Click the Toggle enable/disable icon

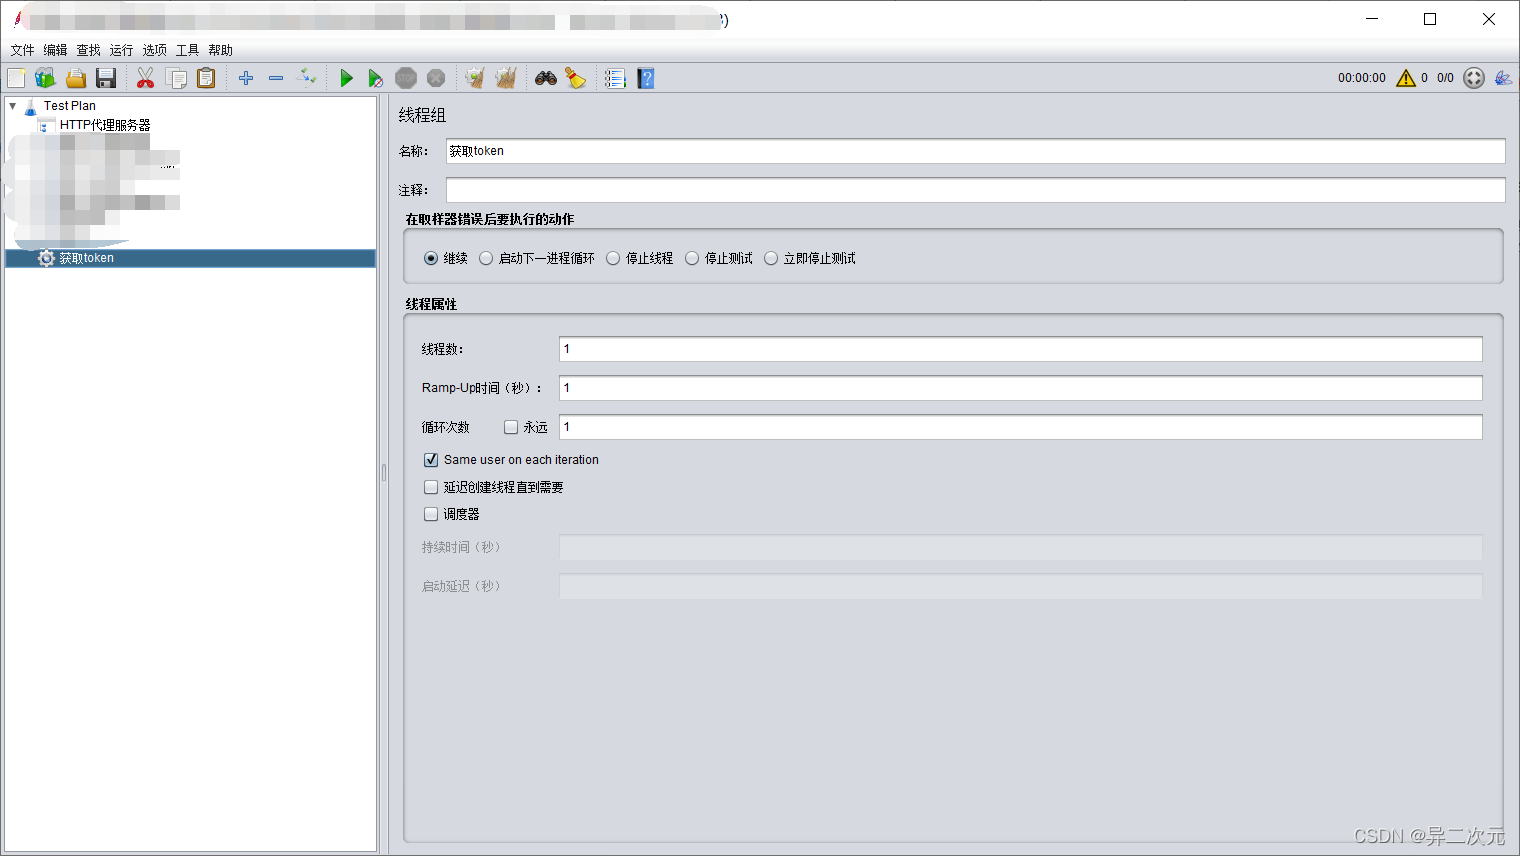[x=307, y=77]
